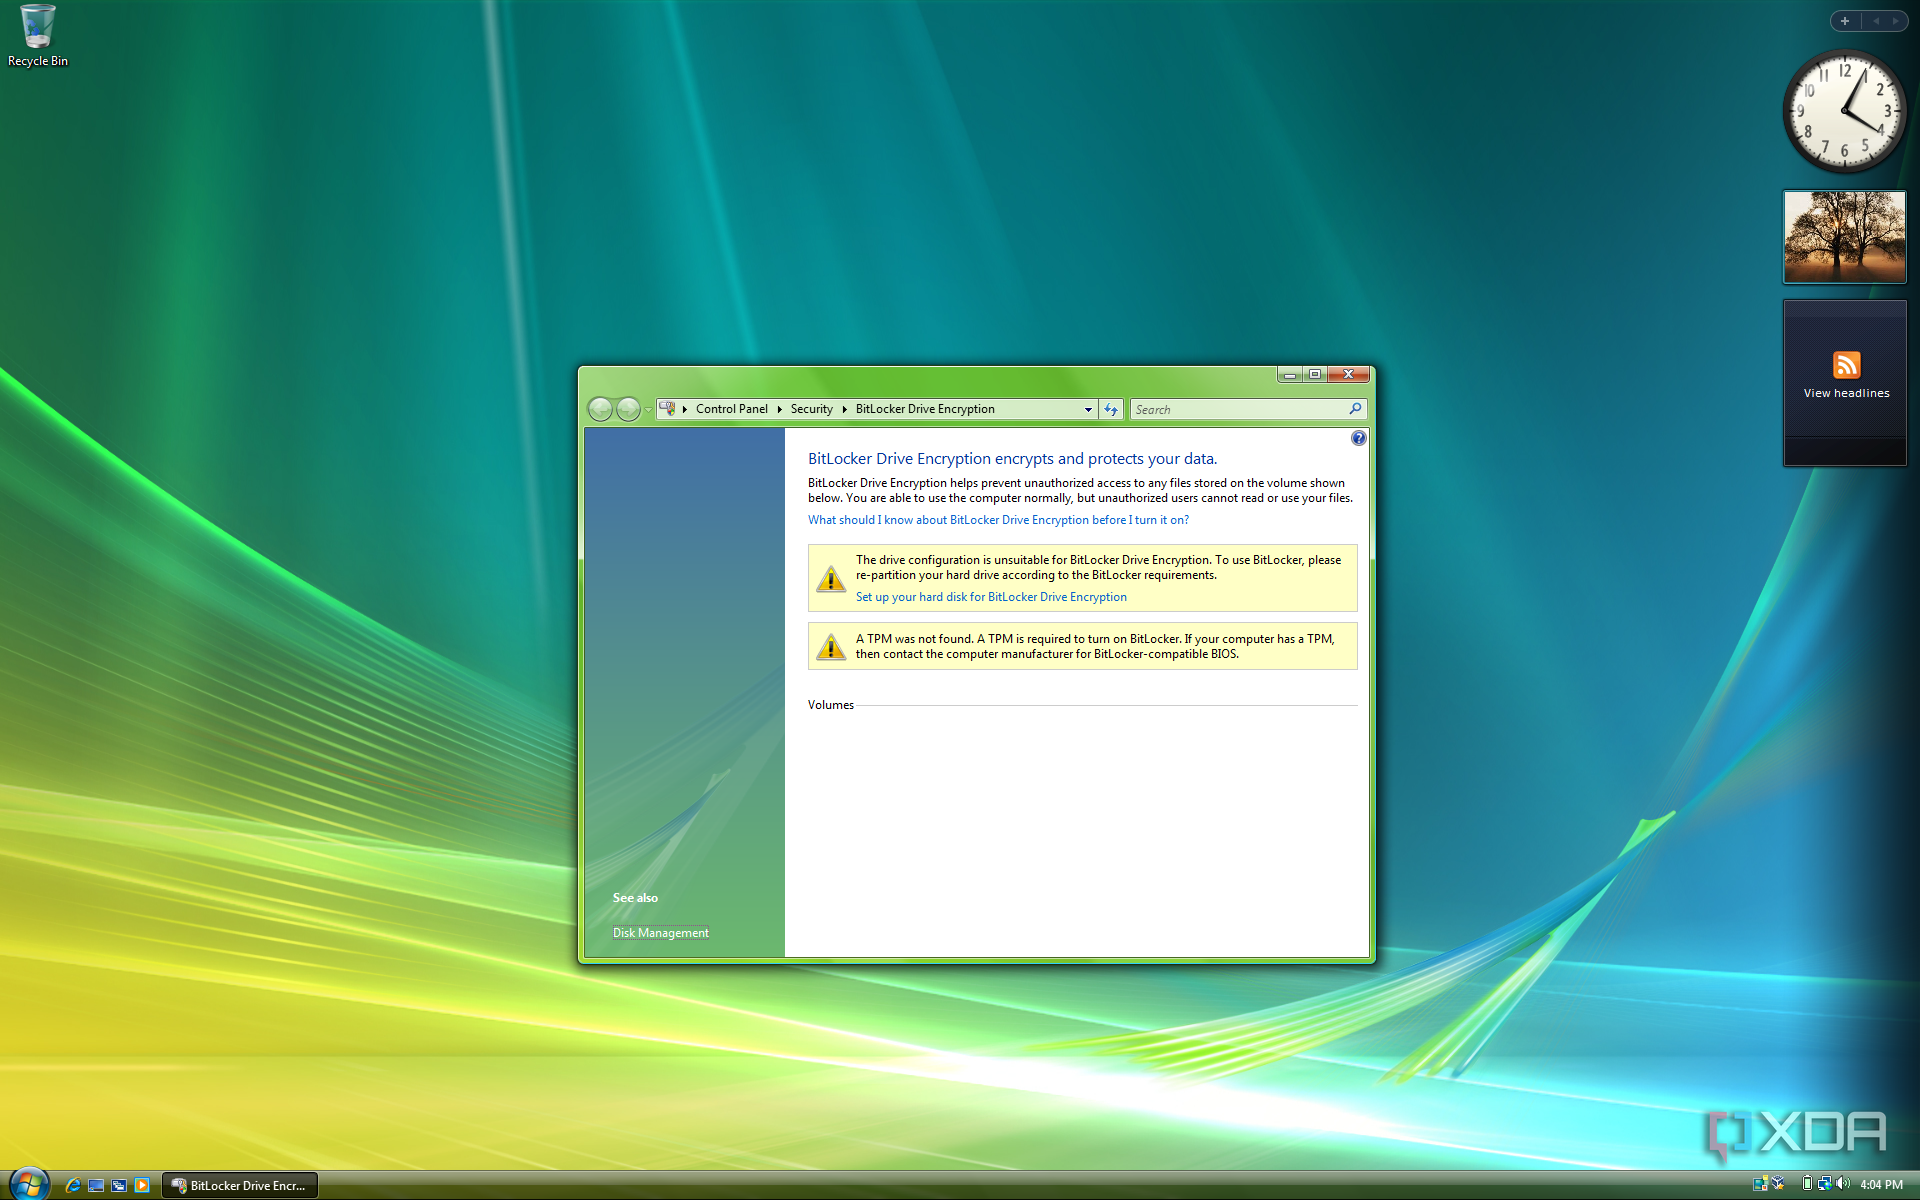Expand the arrow after Control Panel breadcrumb
1920x1200 pixels.
click(779, 409)
